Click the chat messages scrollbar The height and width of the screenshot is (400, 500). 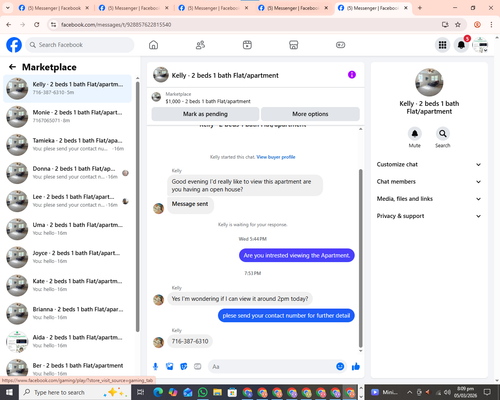pos(360,258)
